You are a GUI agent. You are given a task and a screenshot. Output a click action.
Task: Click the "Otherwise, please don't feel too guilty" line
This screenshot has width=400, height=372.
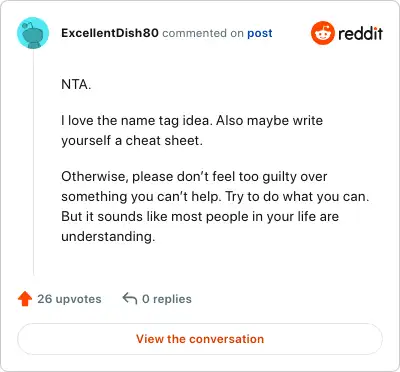click(x=194, y=176)
